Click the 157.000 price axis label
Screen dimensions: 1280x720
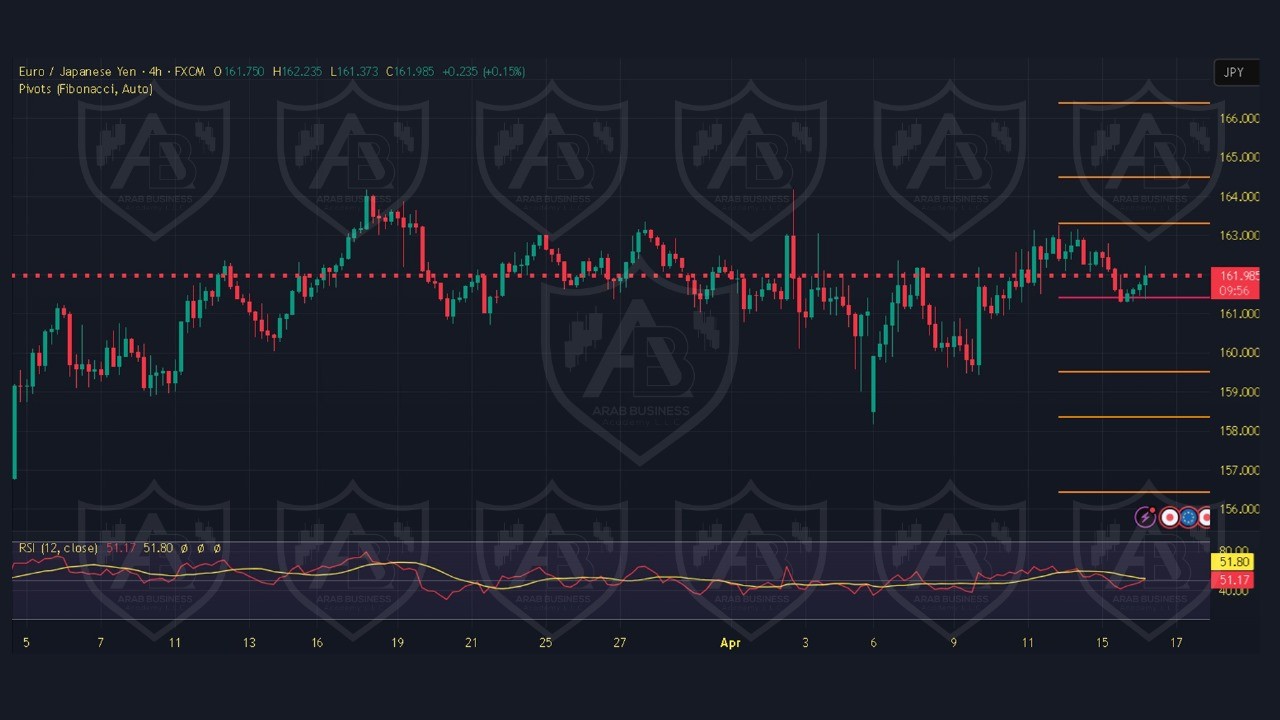pos(1239,470)
